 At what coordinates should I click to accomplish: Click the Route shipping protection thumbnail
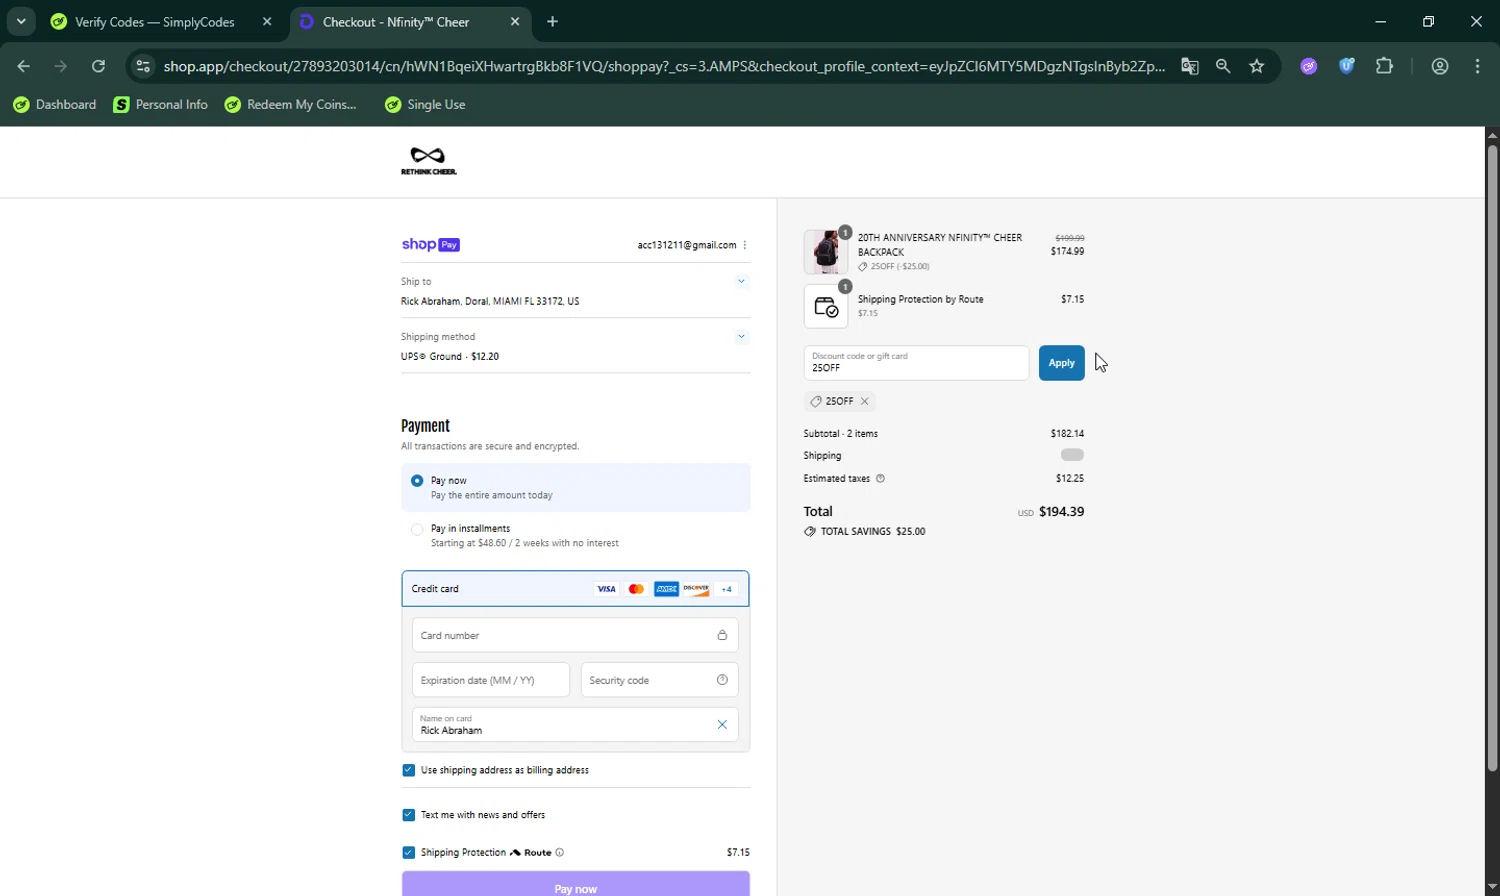pyautogui.click(x=826, y=307)
